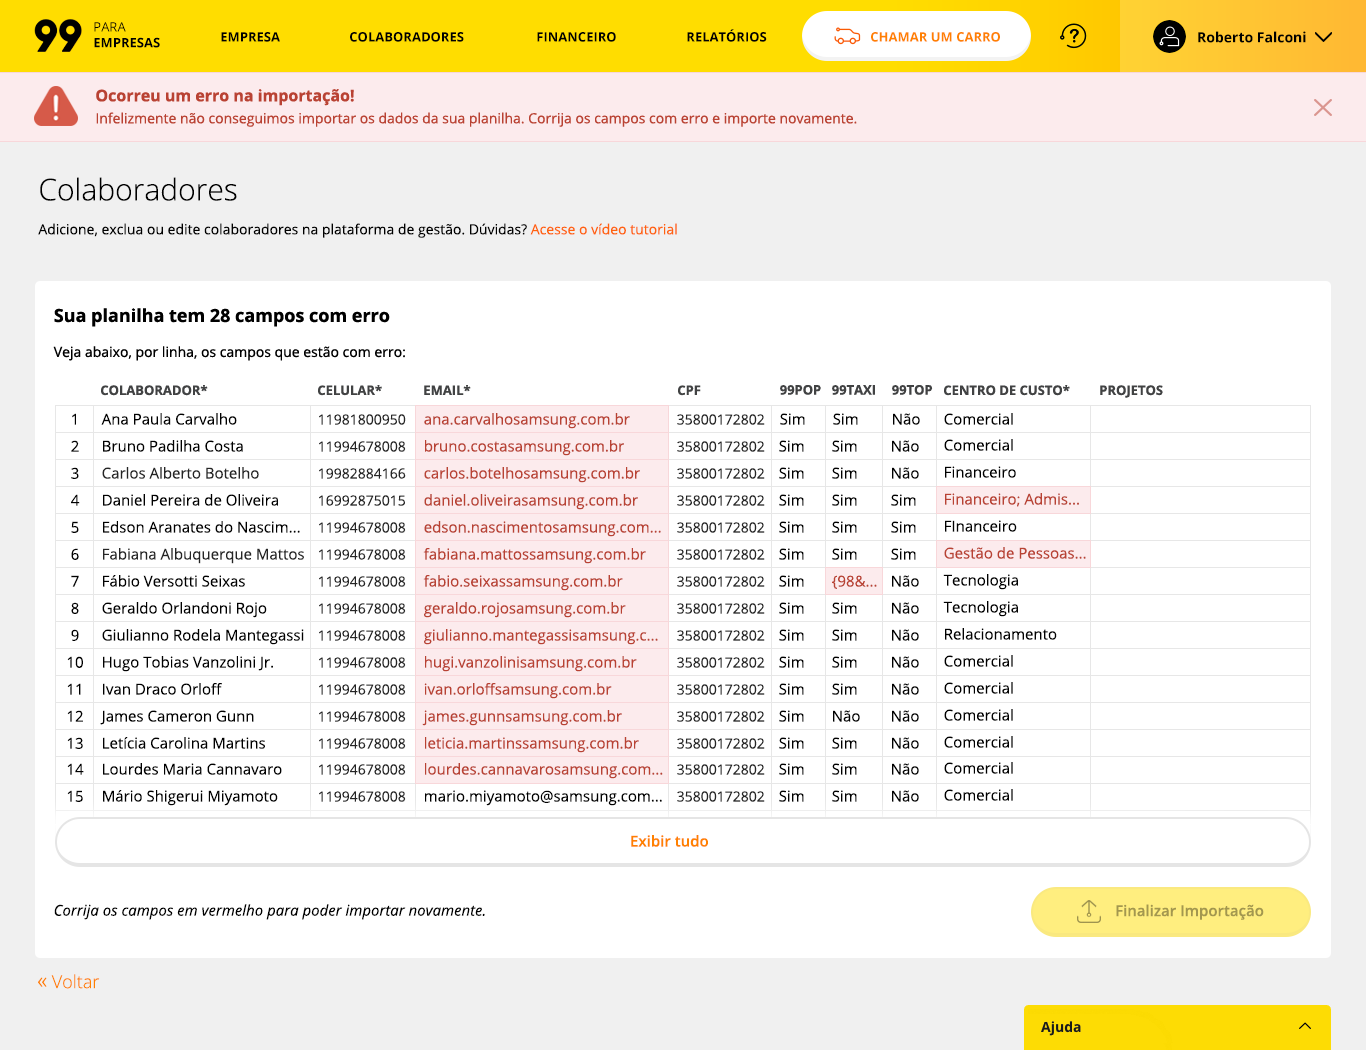This screenshot has width=1366, height=1050.
Task: Click the name Ana Paula Carvalho
Action: click(x=169, y=419)
